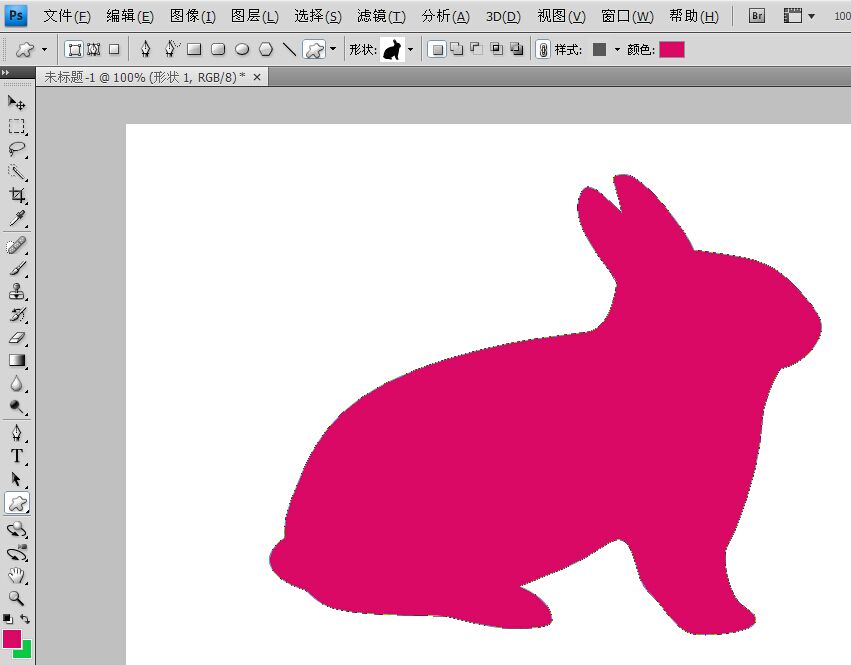Click the pink shape color swatch
The image size is (851, 665).
click(671, 49)
